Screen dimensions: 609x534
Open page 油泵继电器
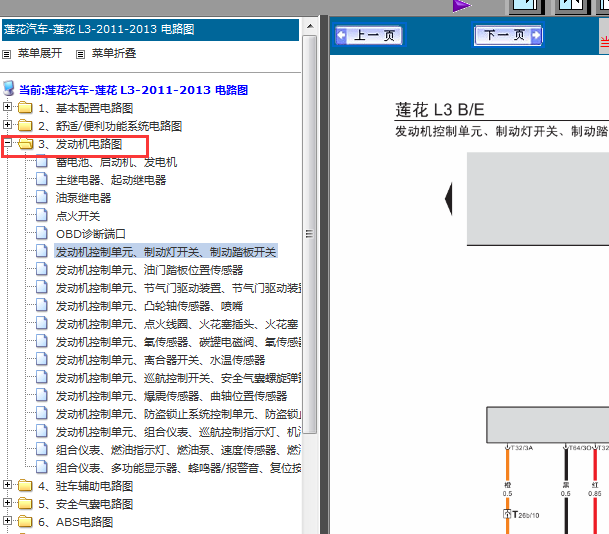(x=83, y=198)
